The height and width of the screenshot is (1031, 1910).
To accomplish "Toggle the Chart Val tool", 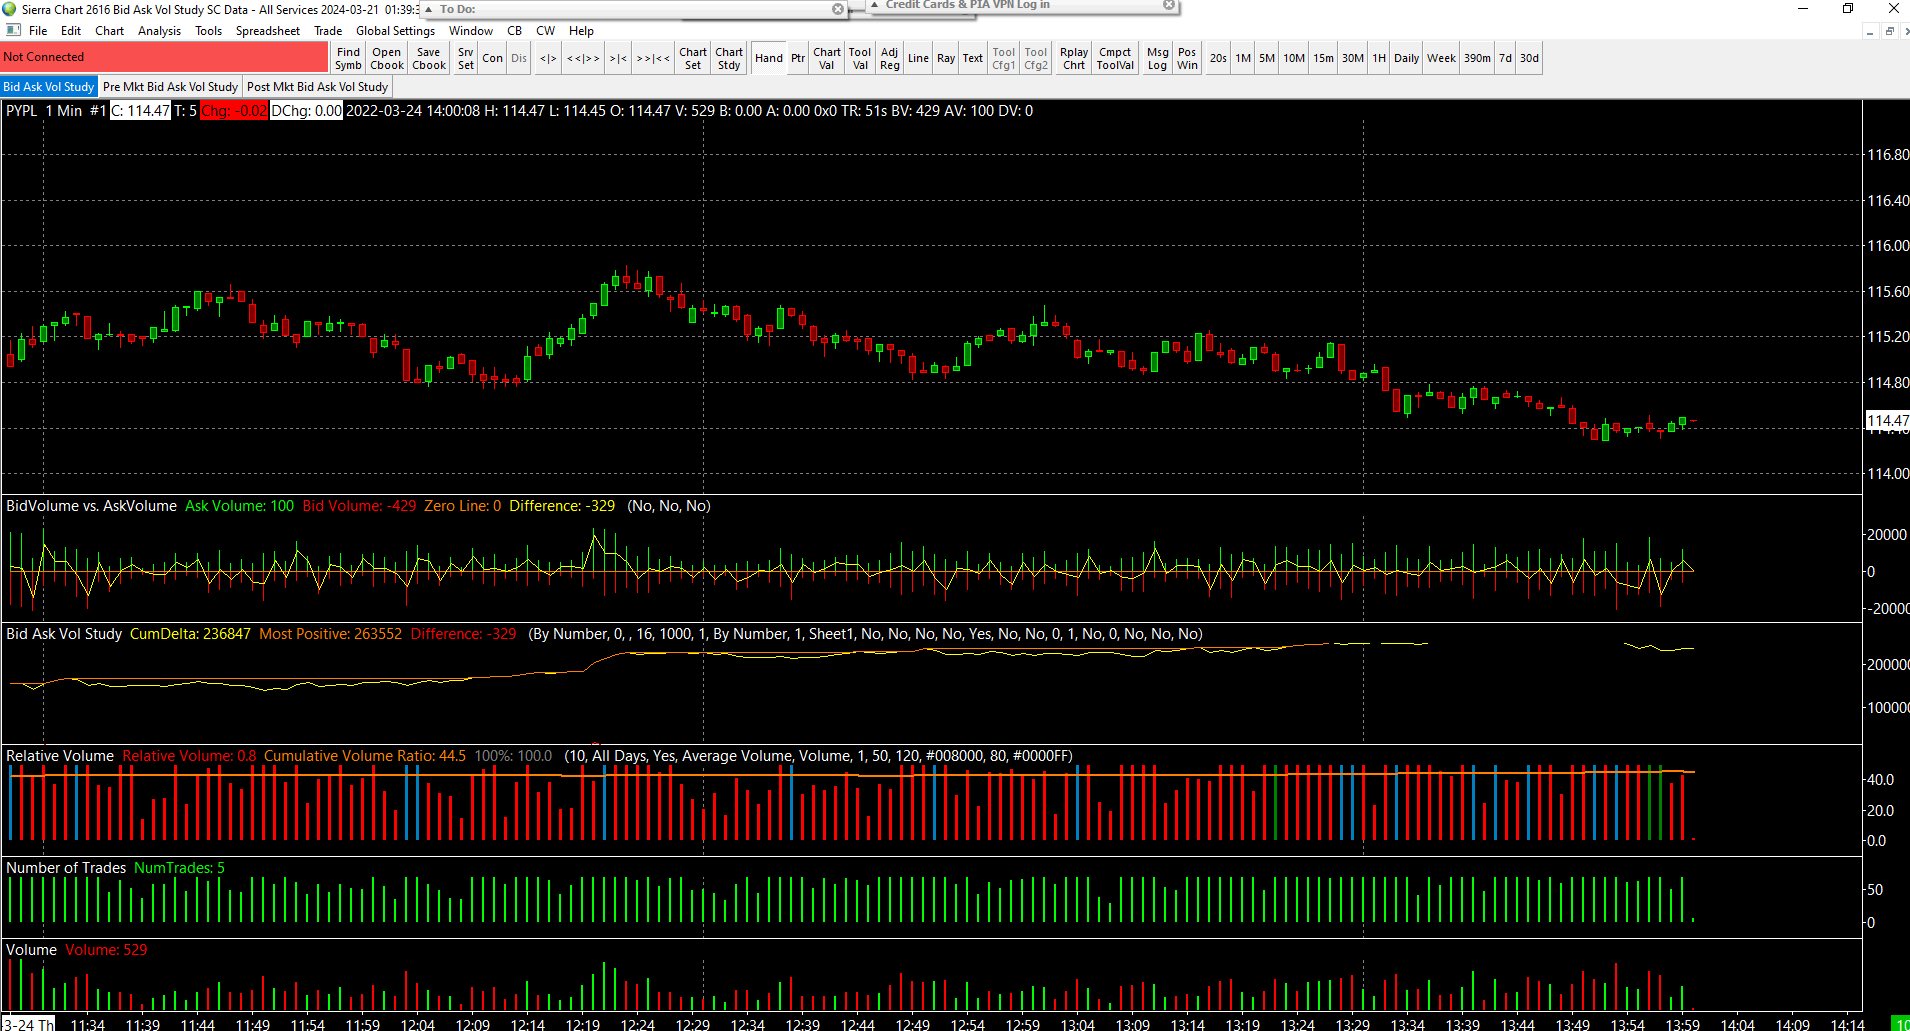I will 827,58.
